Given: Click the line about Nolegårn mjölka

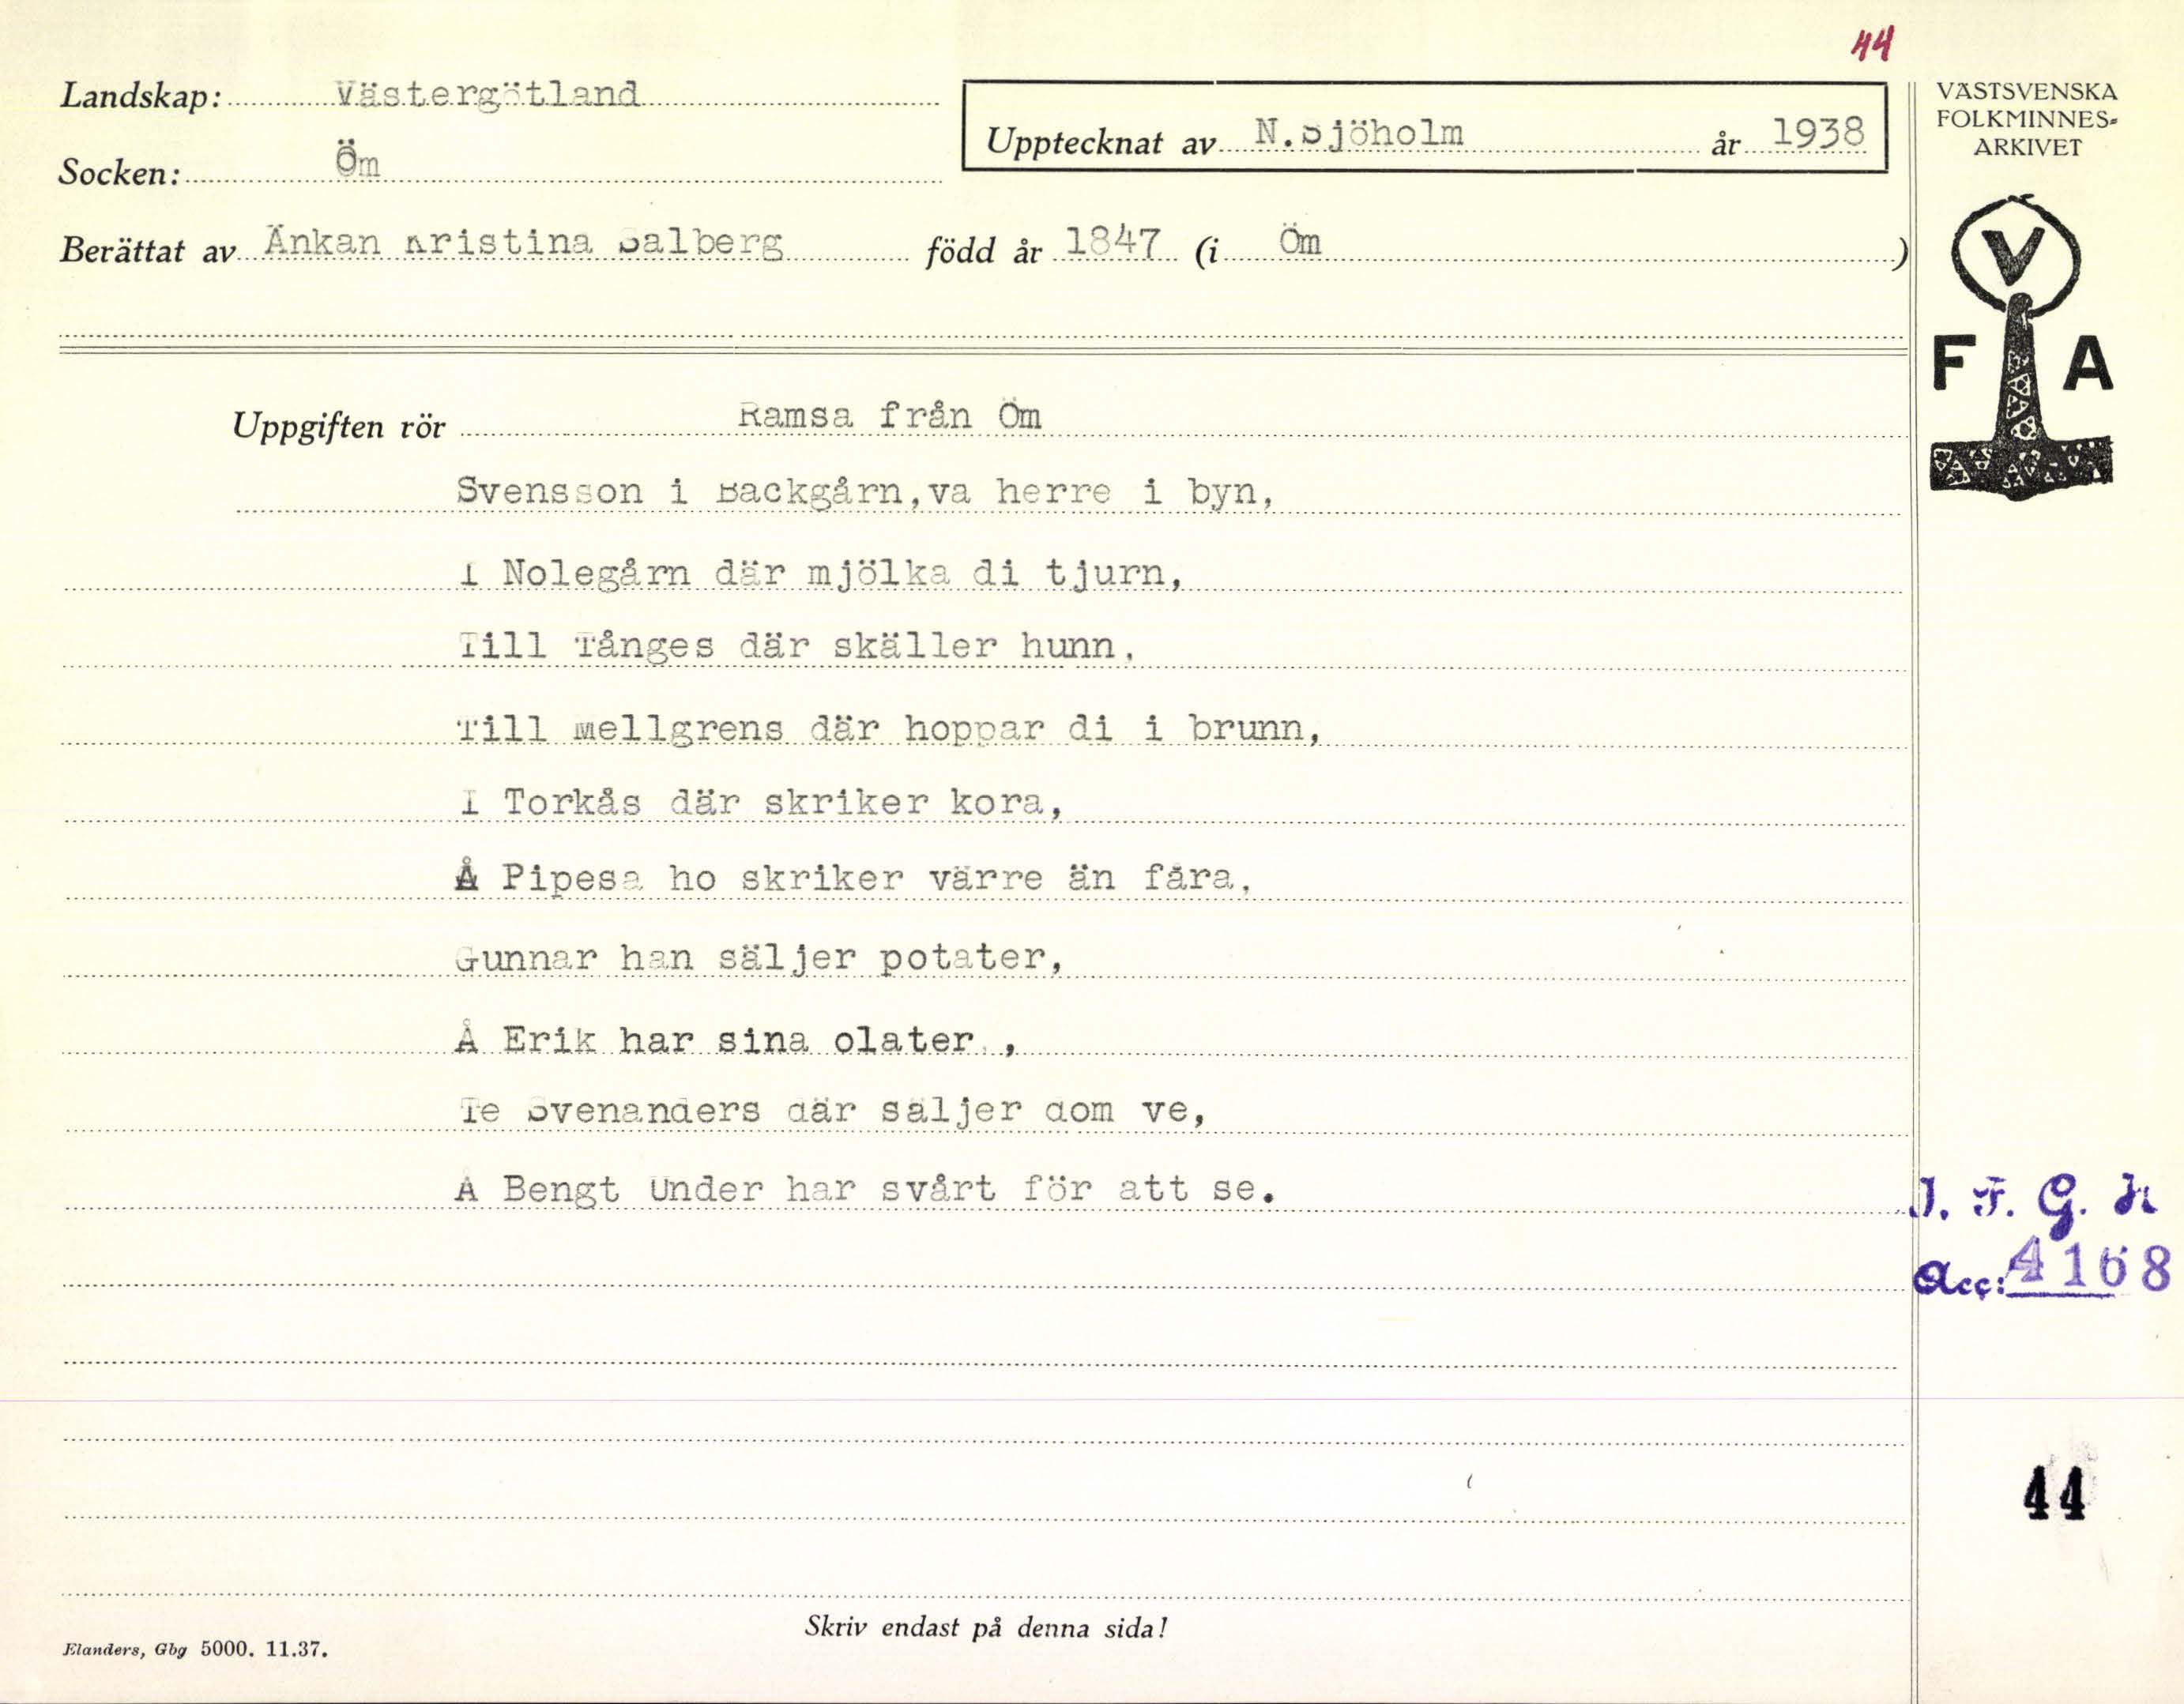Looking at the screenshot, I should click(820, 573).
